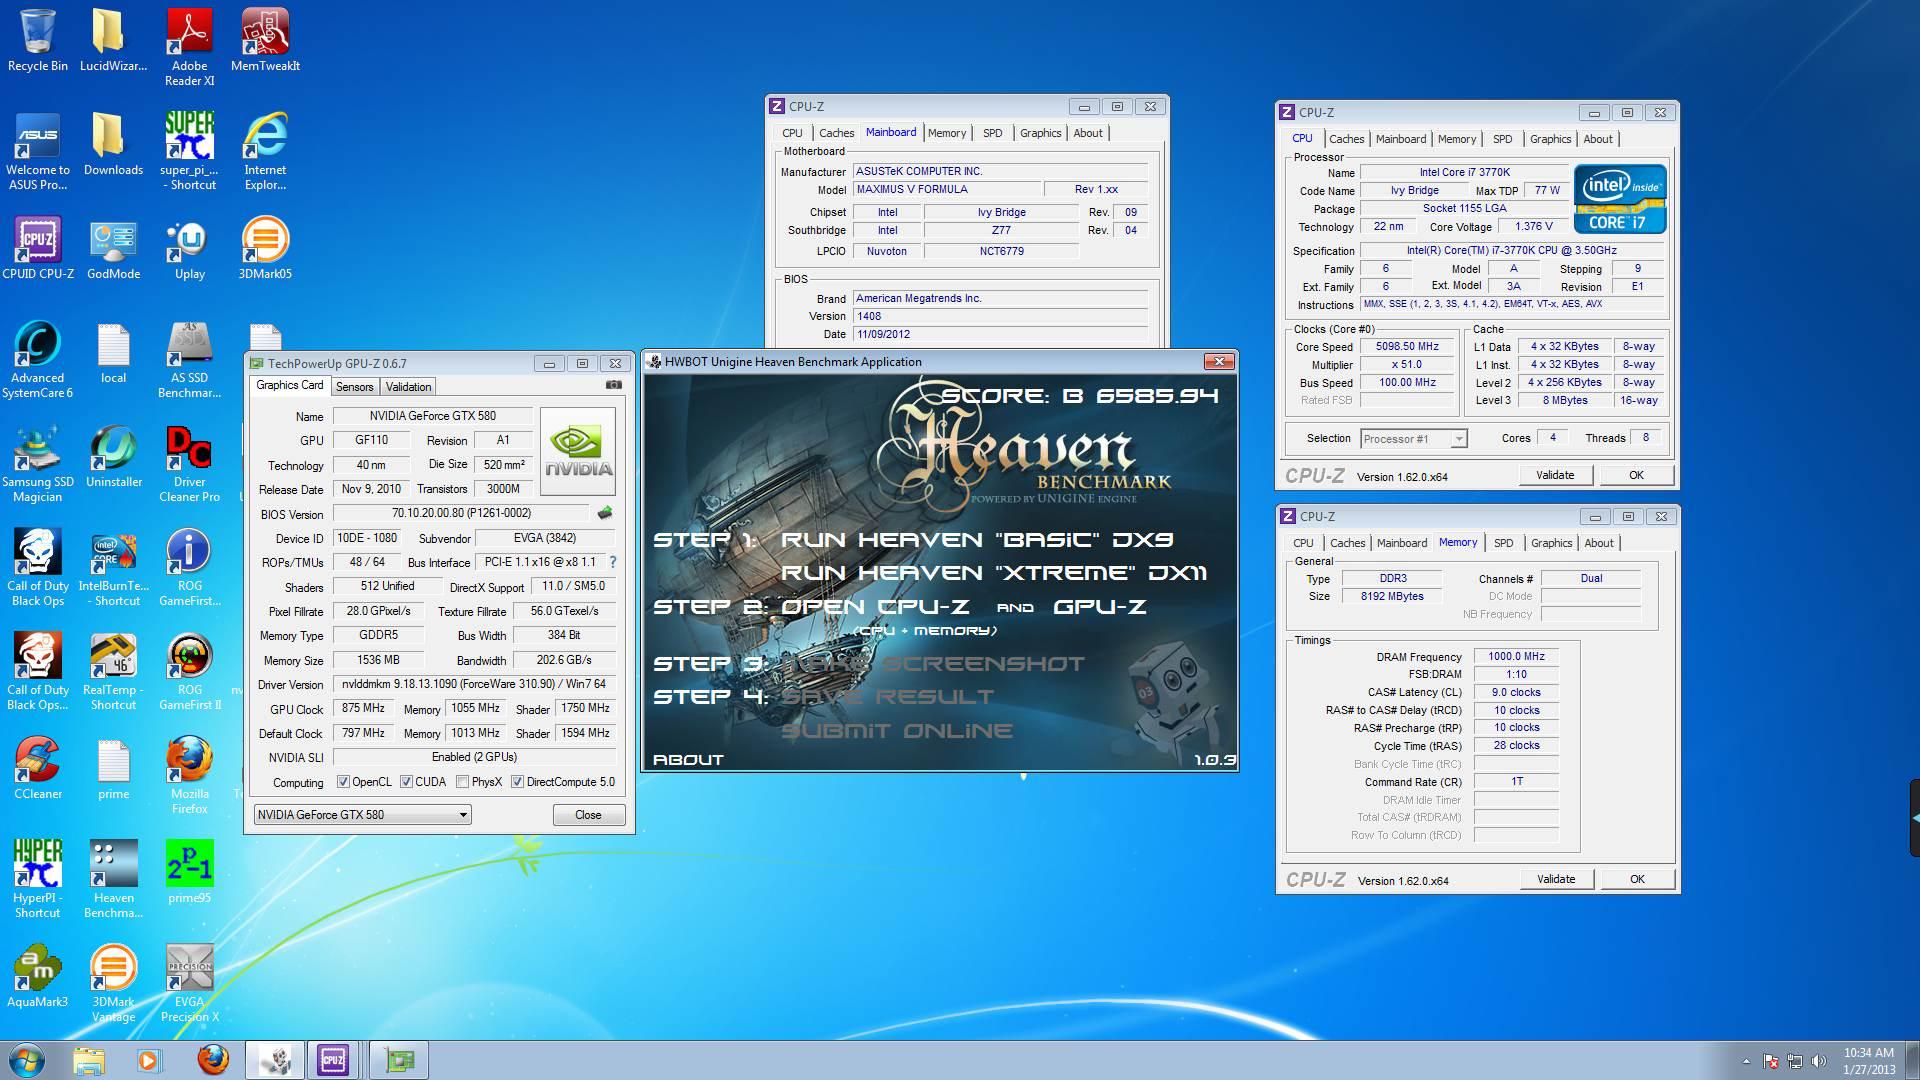The width and height of the screenshot is (1920, 1080).
Task: Toggle the CUDA checkbox in GPU-Z
Action: point(407,782)
